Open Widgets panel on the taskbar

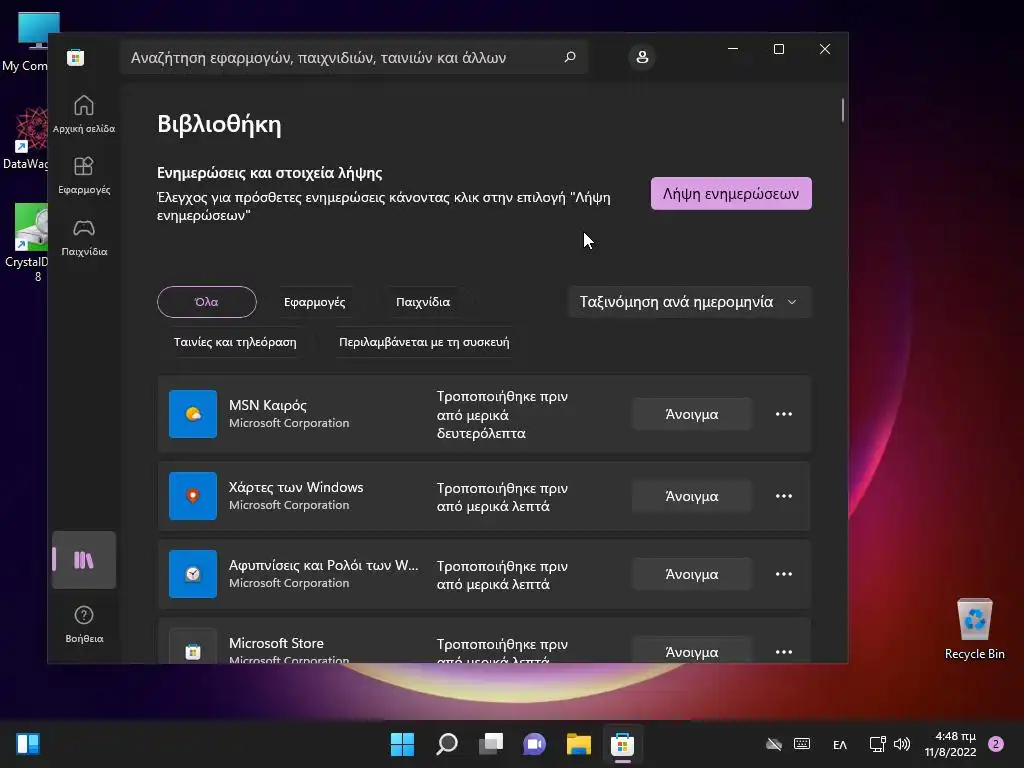pyautogui.click(x=28, y=744)
